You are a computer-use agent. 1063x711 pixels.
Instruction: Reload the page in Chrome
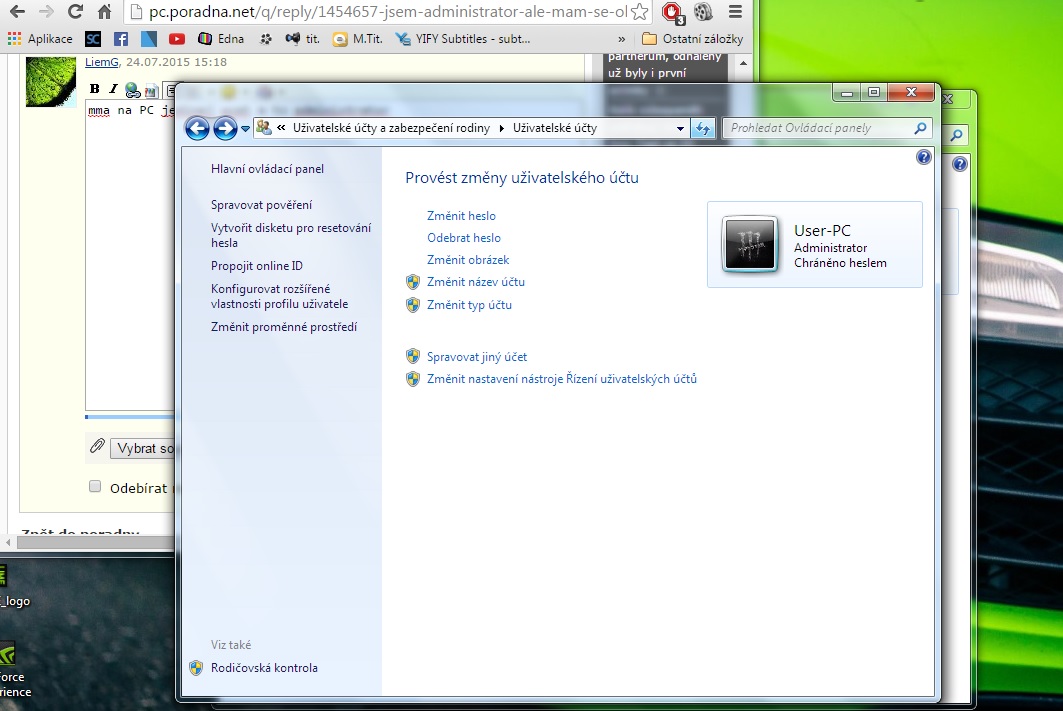75,12
